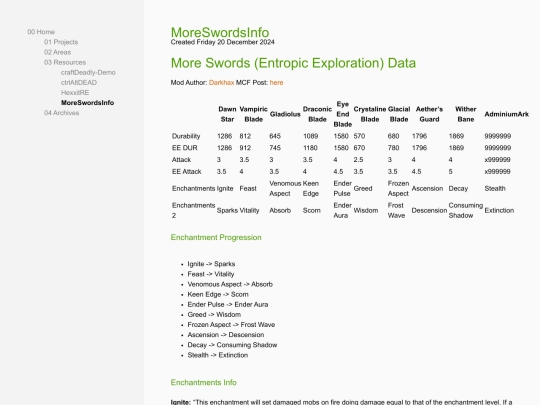
Task: Open the MCF Post 'here' link
Action: tap(276, 83)
